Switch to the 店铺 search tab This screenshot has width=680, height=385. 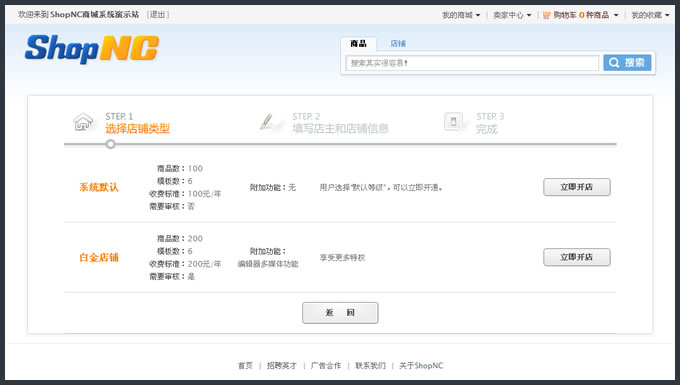click(398, 43)
